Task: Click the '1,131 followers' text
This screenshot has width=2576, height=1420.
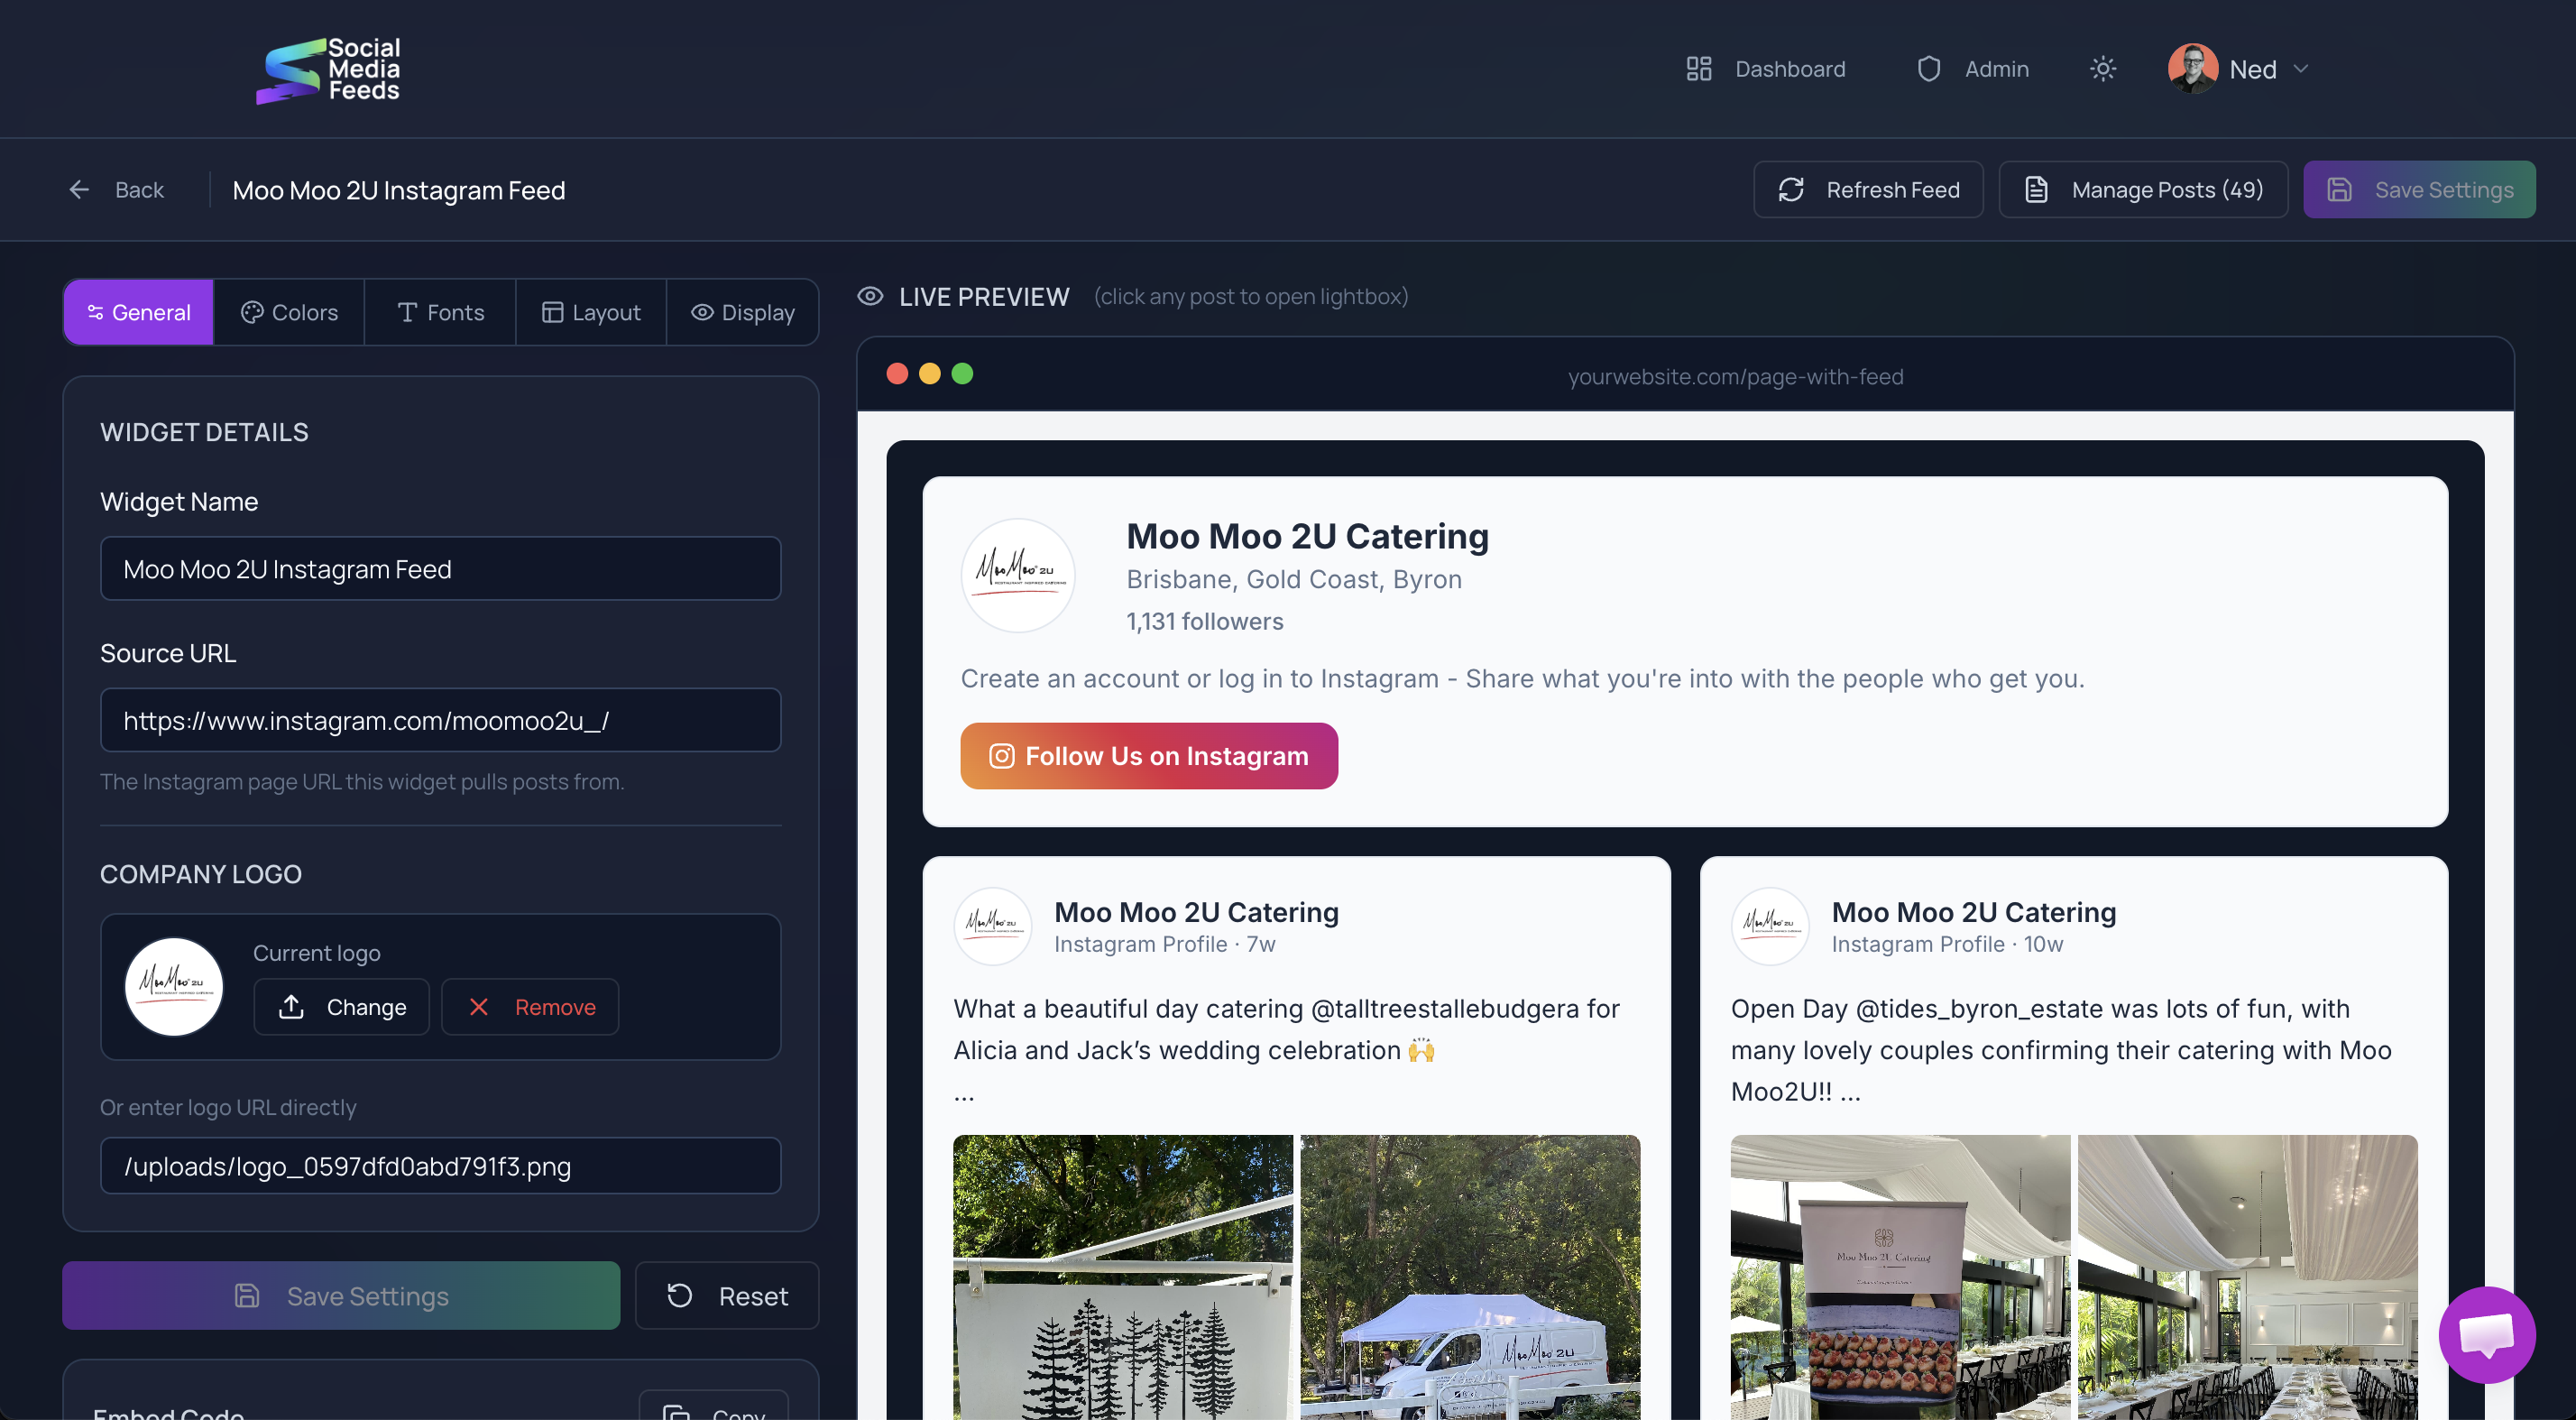Action: tap(1205, 622)
